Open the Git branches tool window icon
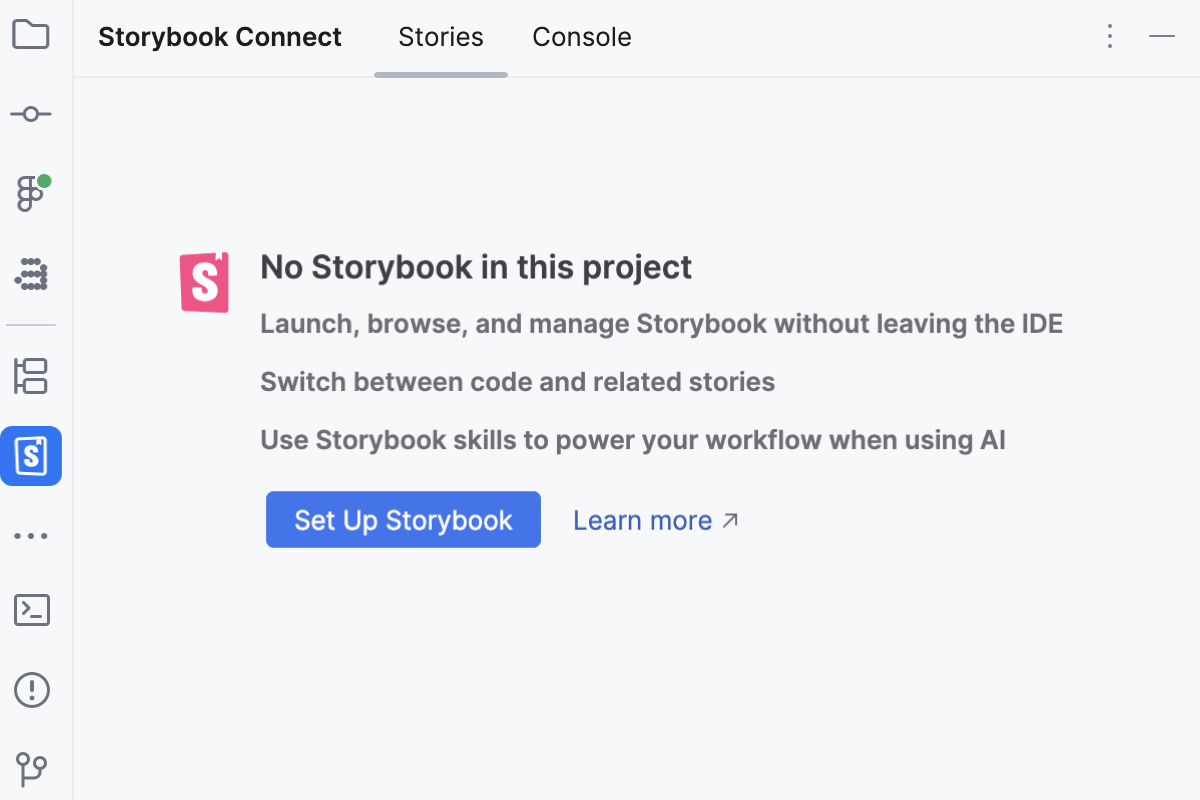 click(31, 768)
